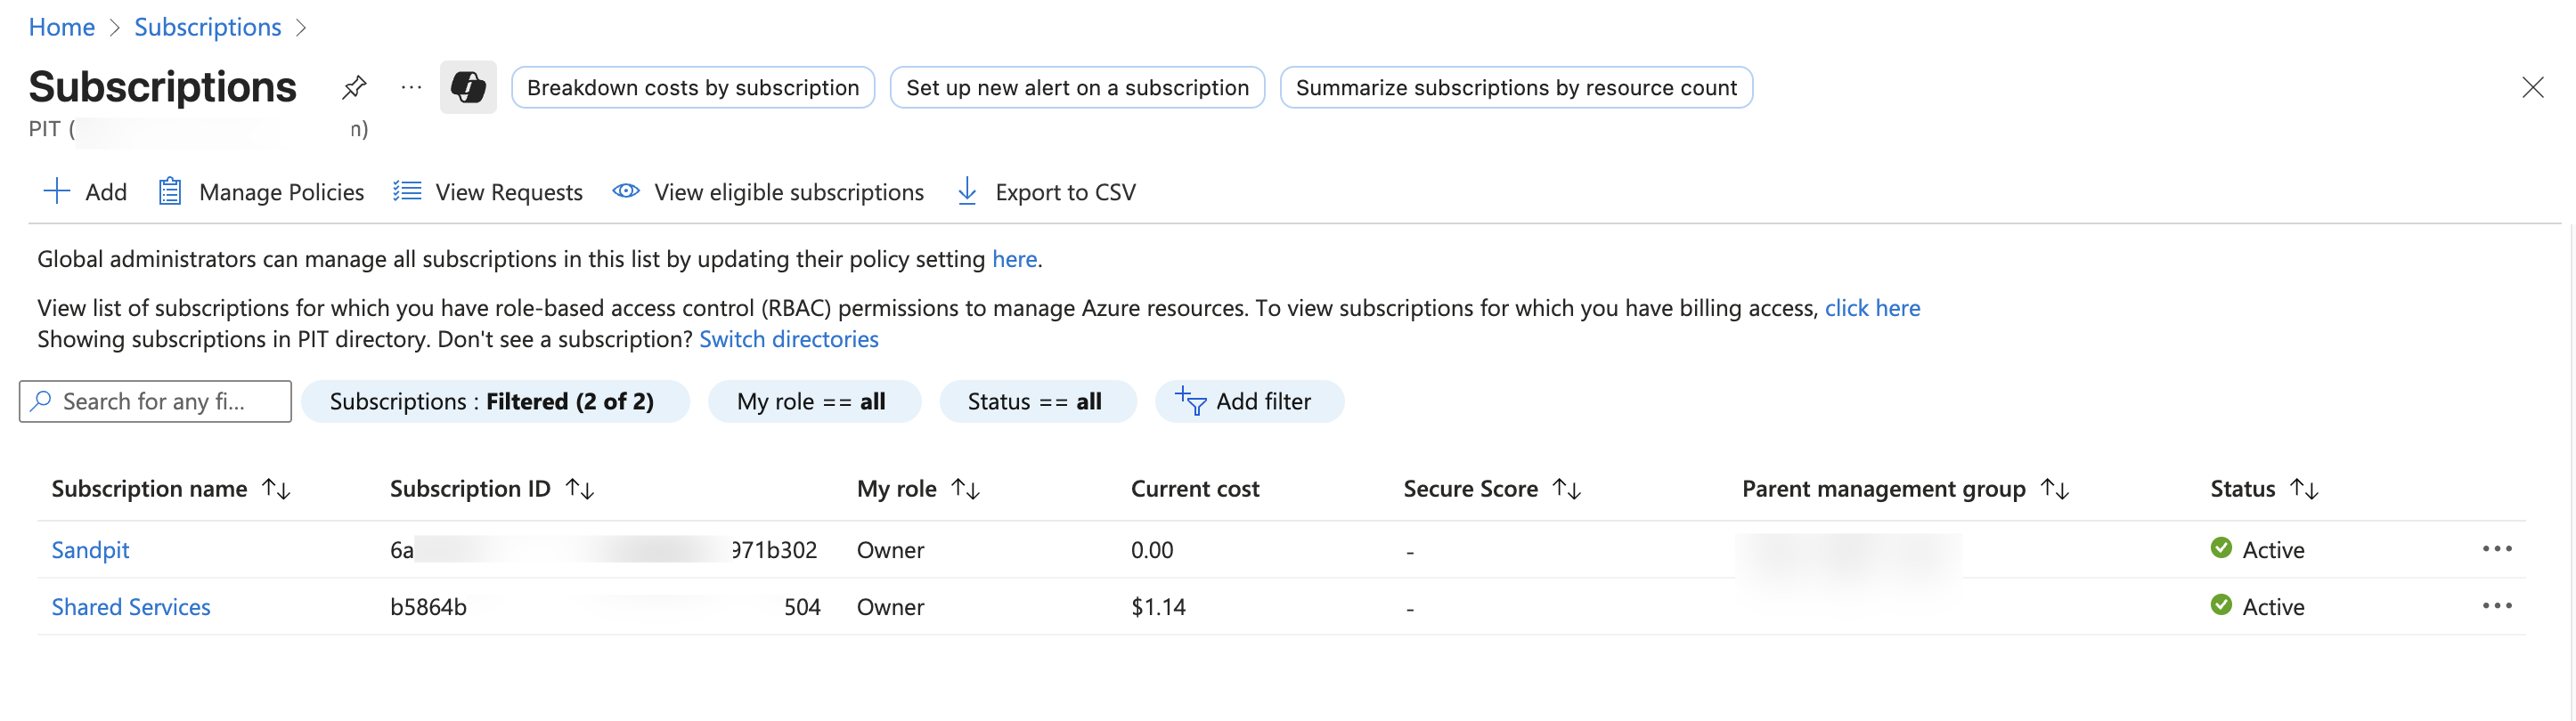Viewport: 2576px width, 721px height.
Task: Open View Requests
Action: [x=488, y=191]
